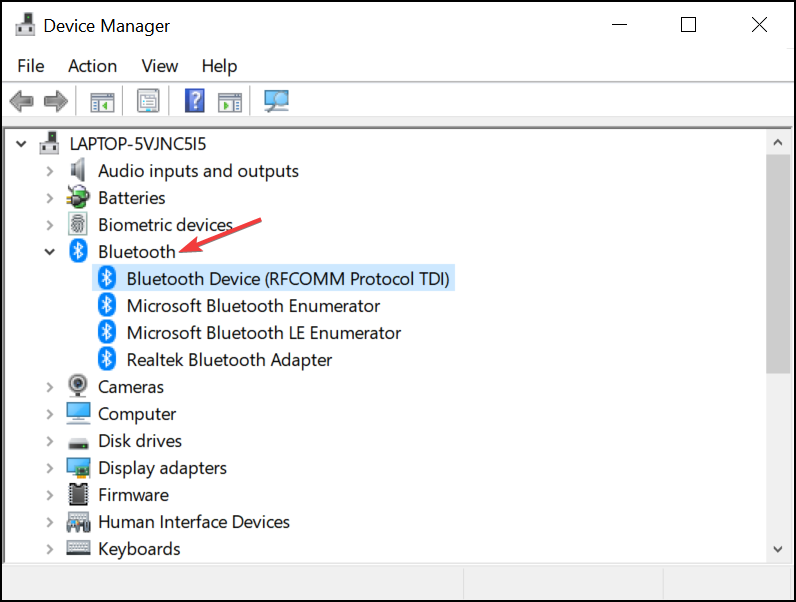Open the View menu
This screenshot has width=796, height=602.
coord(159,66)
